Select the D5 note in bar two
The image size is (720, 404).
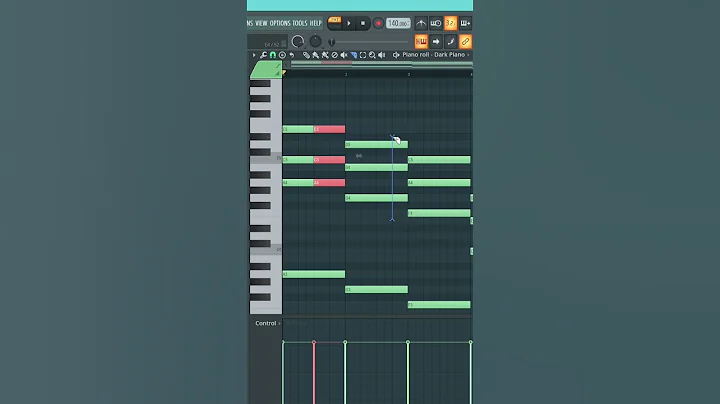(x=376, y=145)
